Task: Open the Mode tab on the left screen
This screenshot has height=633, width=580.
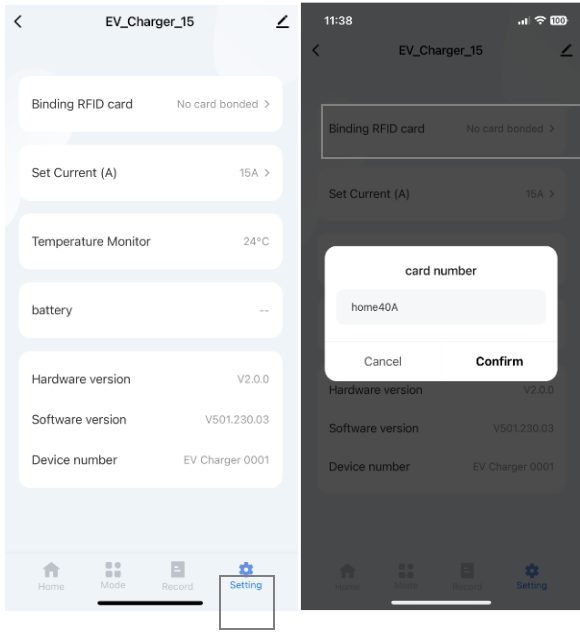Action: (x=113, y=576)
